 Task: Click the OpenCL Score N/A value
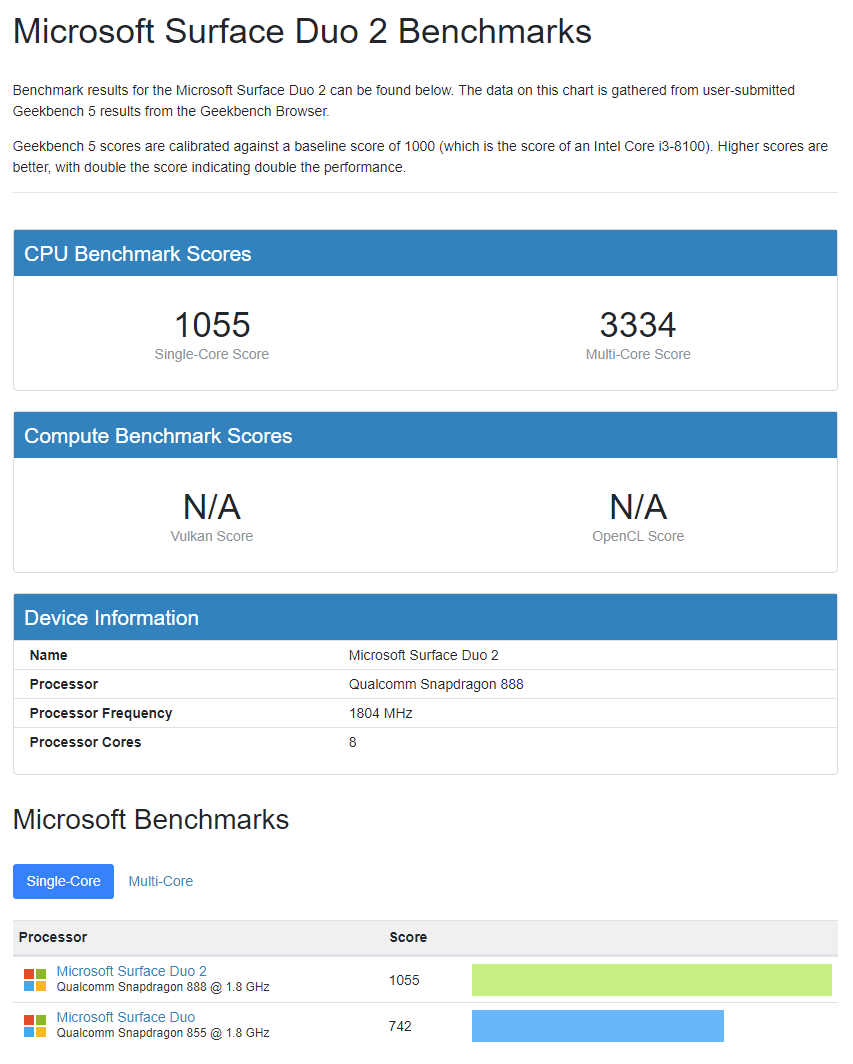(638, 506)
